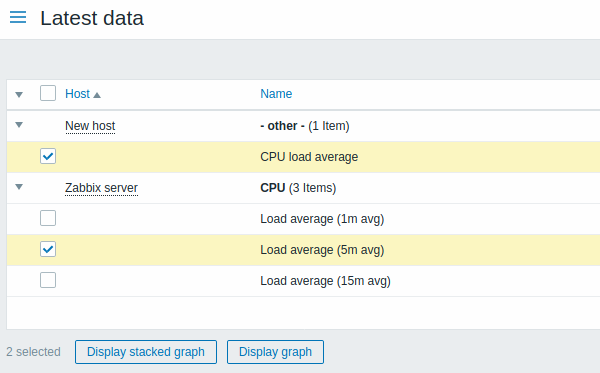Check the Load average (15m avg) checkbox
Image resolution: width=600 pixels, height=373 pixels.
click(48, 280)
